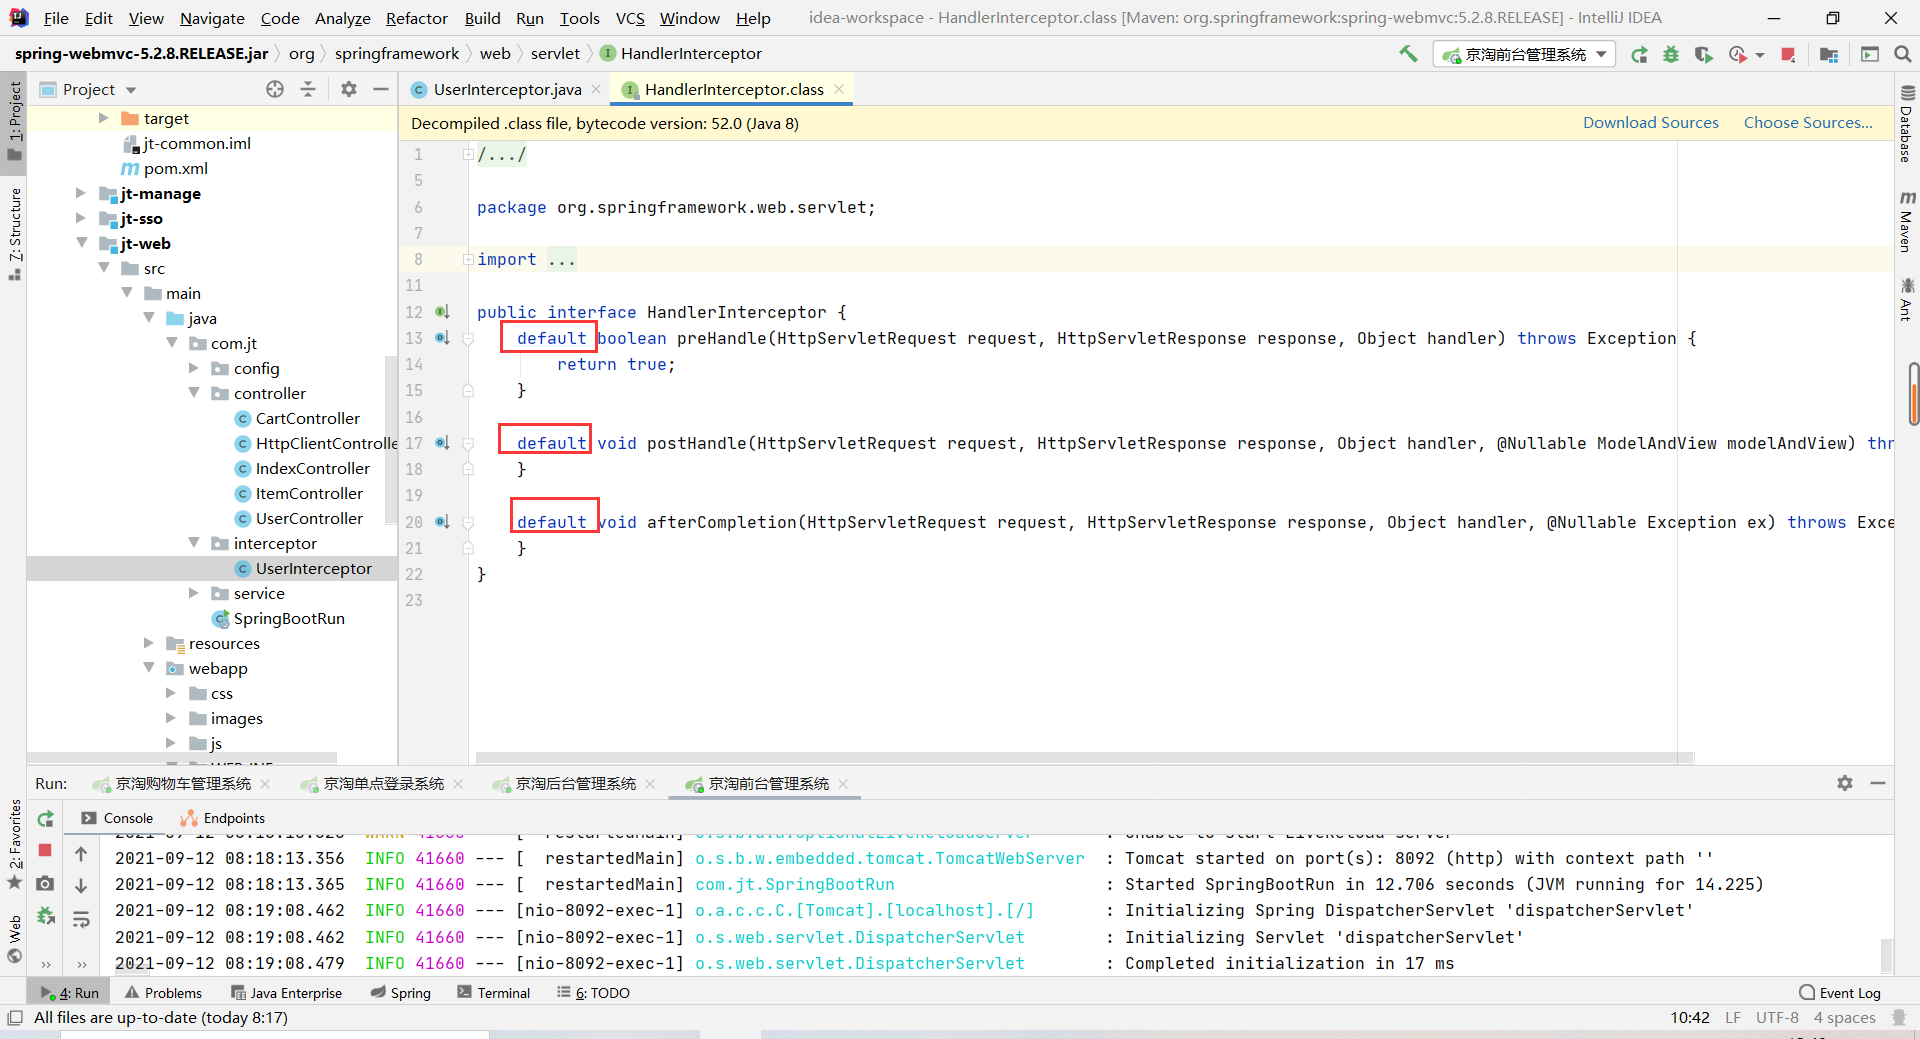Select UserInterceptor in project tree
Image resolution: width=1920 pixels, height=1039 pixels.
click(x=313, y=568)
